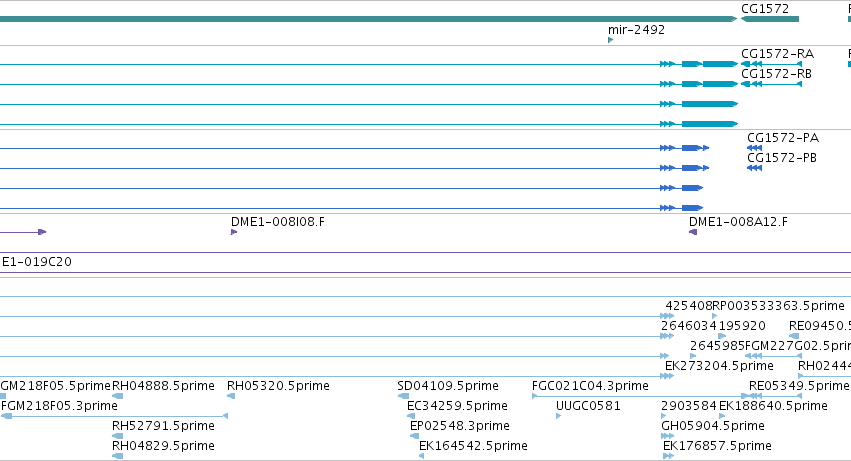Open the EK188640.5prime EST label

point(773,406)
